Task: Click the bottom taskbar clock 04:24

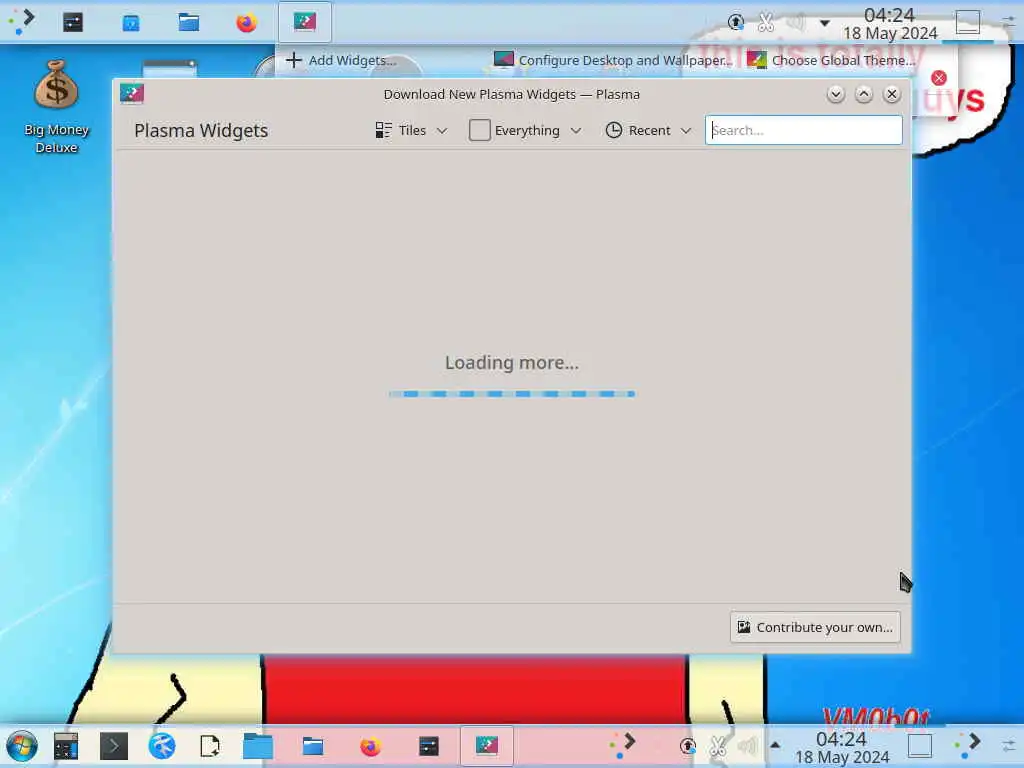Action: click(842, 747)
